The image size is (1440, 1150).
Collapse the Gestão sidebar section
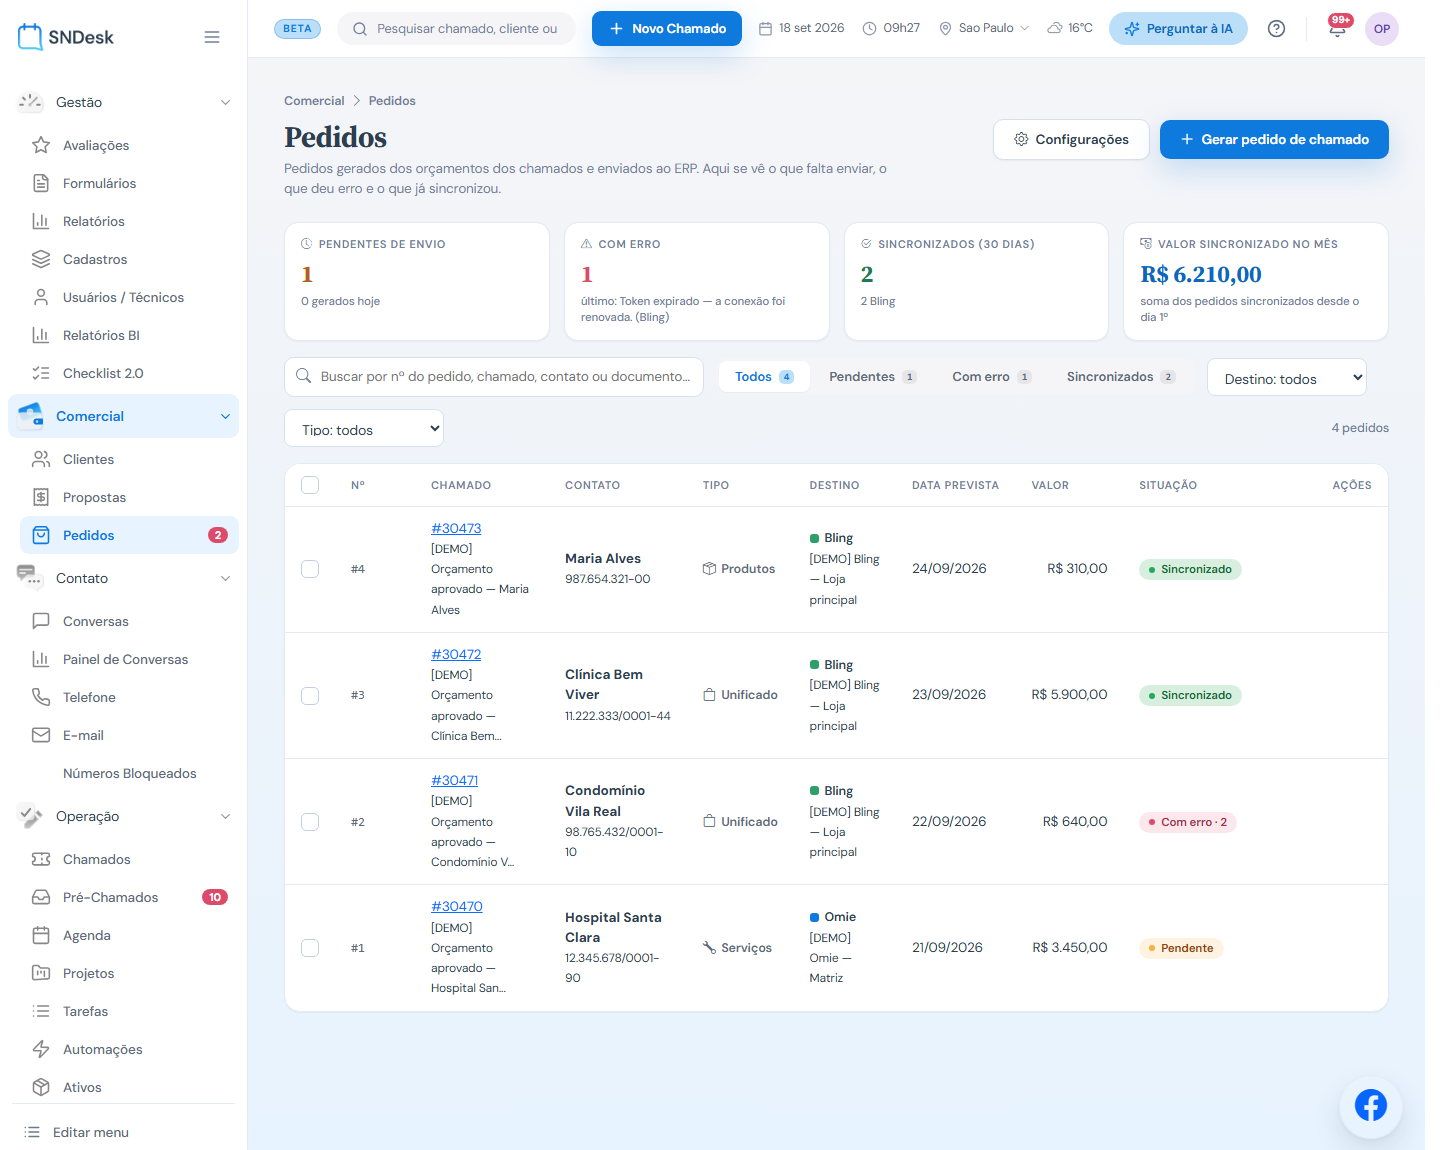(225, 102)
